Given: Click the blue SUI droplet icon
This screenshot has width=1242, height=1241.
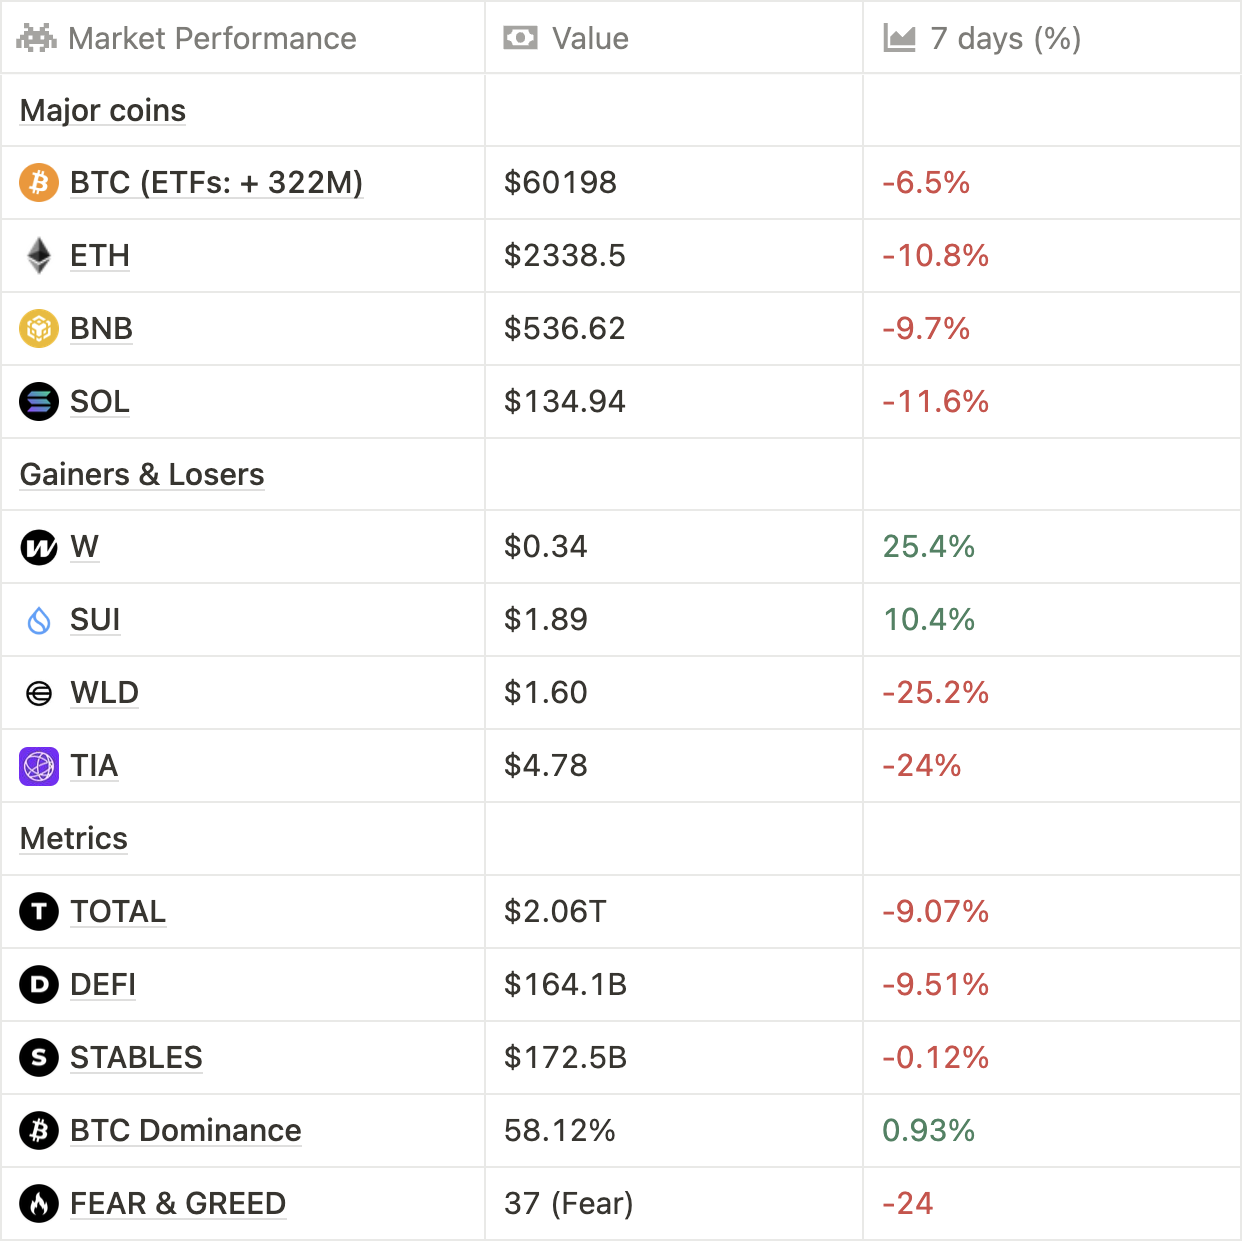Looking at the screenshot, I should [x=39, y=620].
